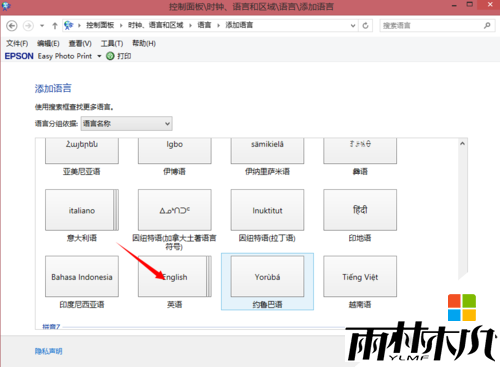Screen dimensions: 500x367
Task: Open the 编辑(E) menu
Action: [48, 44]
